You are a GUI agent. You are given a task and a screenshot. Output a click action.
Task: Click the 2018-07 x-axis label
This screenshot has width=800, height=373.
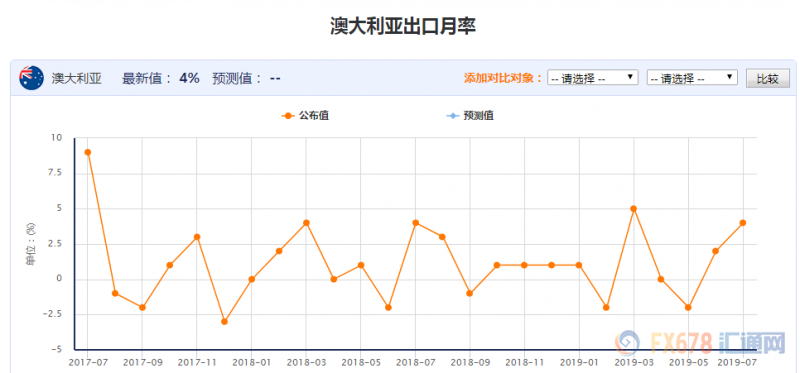click(x=415, y=362)
